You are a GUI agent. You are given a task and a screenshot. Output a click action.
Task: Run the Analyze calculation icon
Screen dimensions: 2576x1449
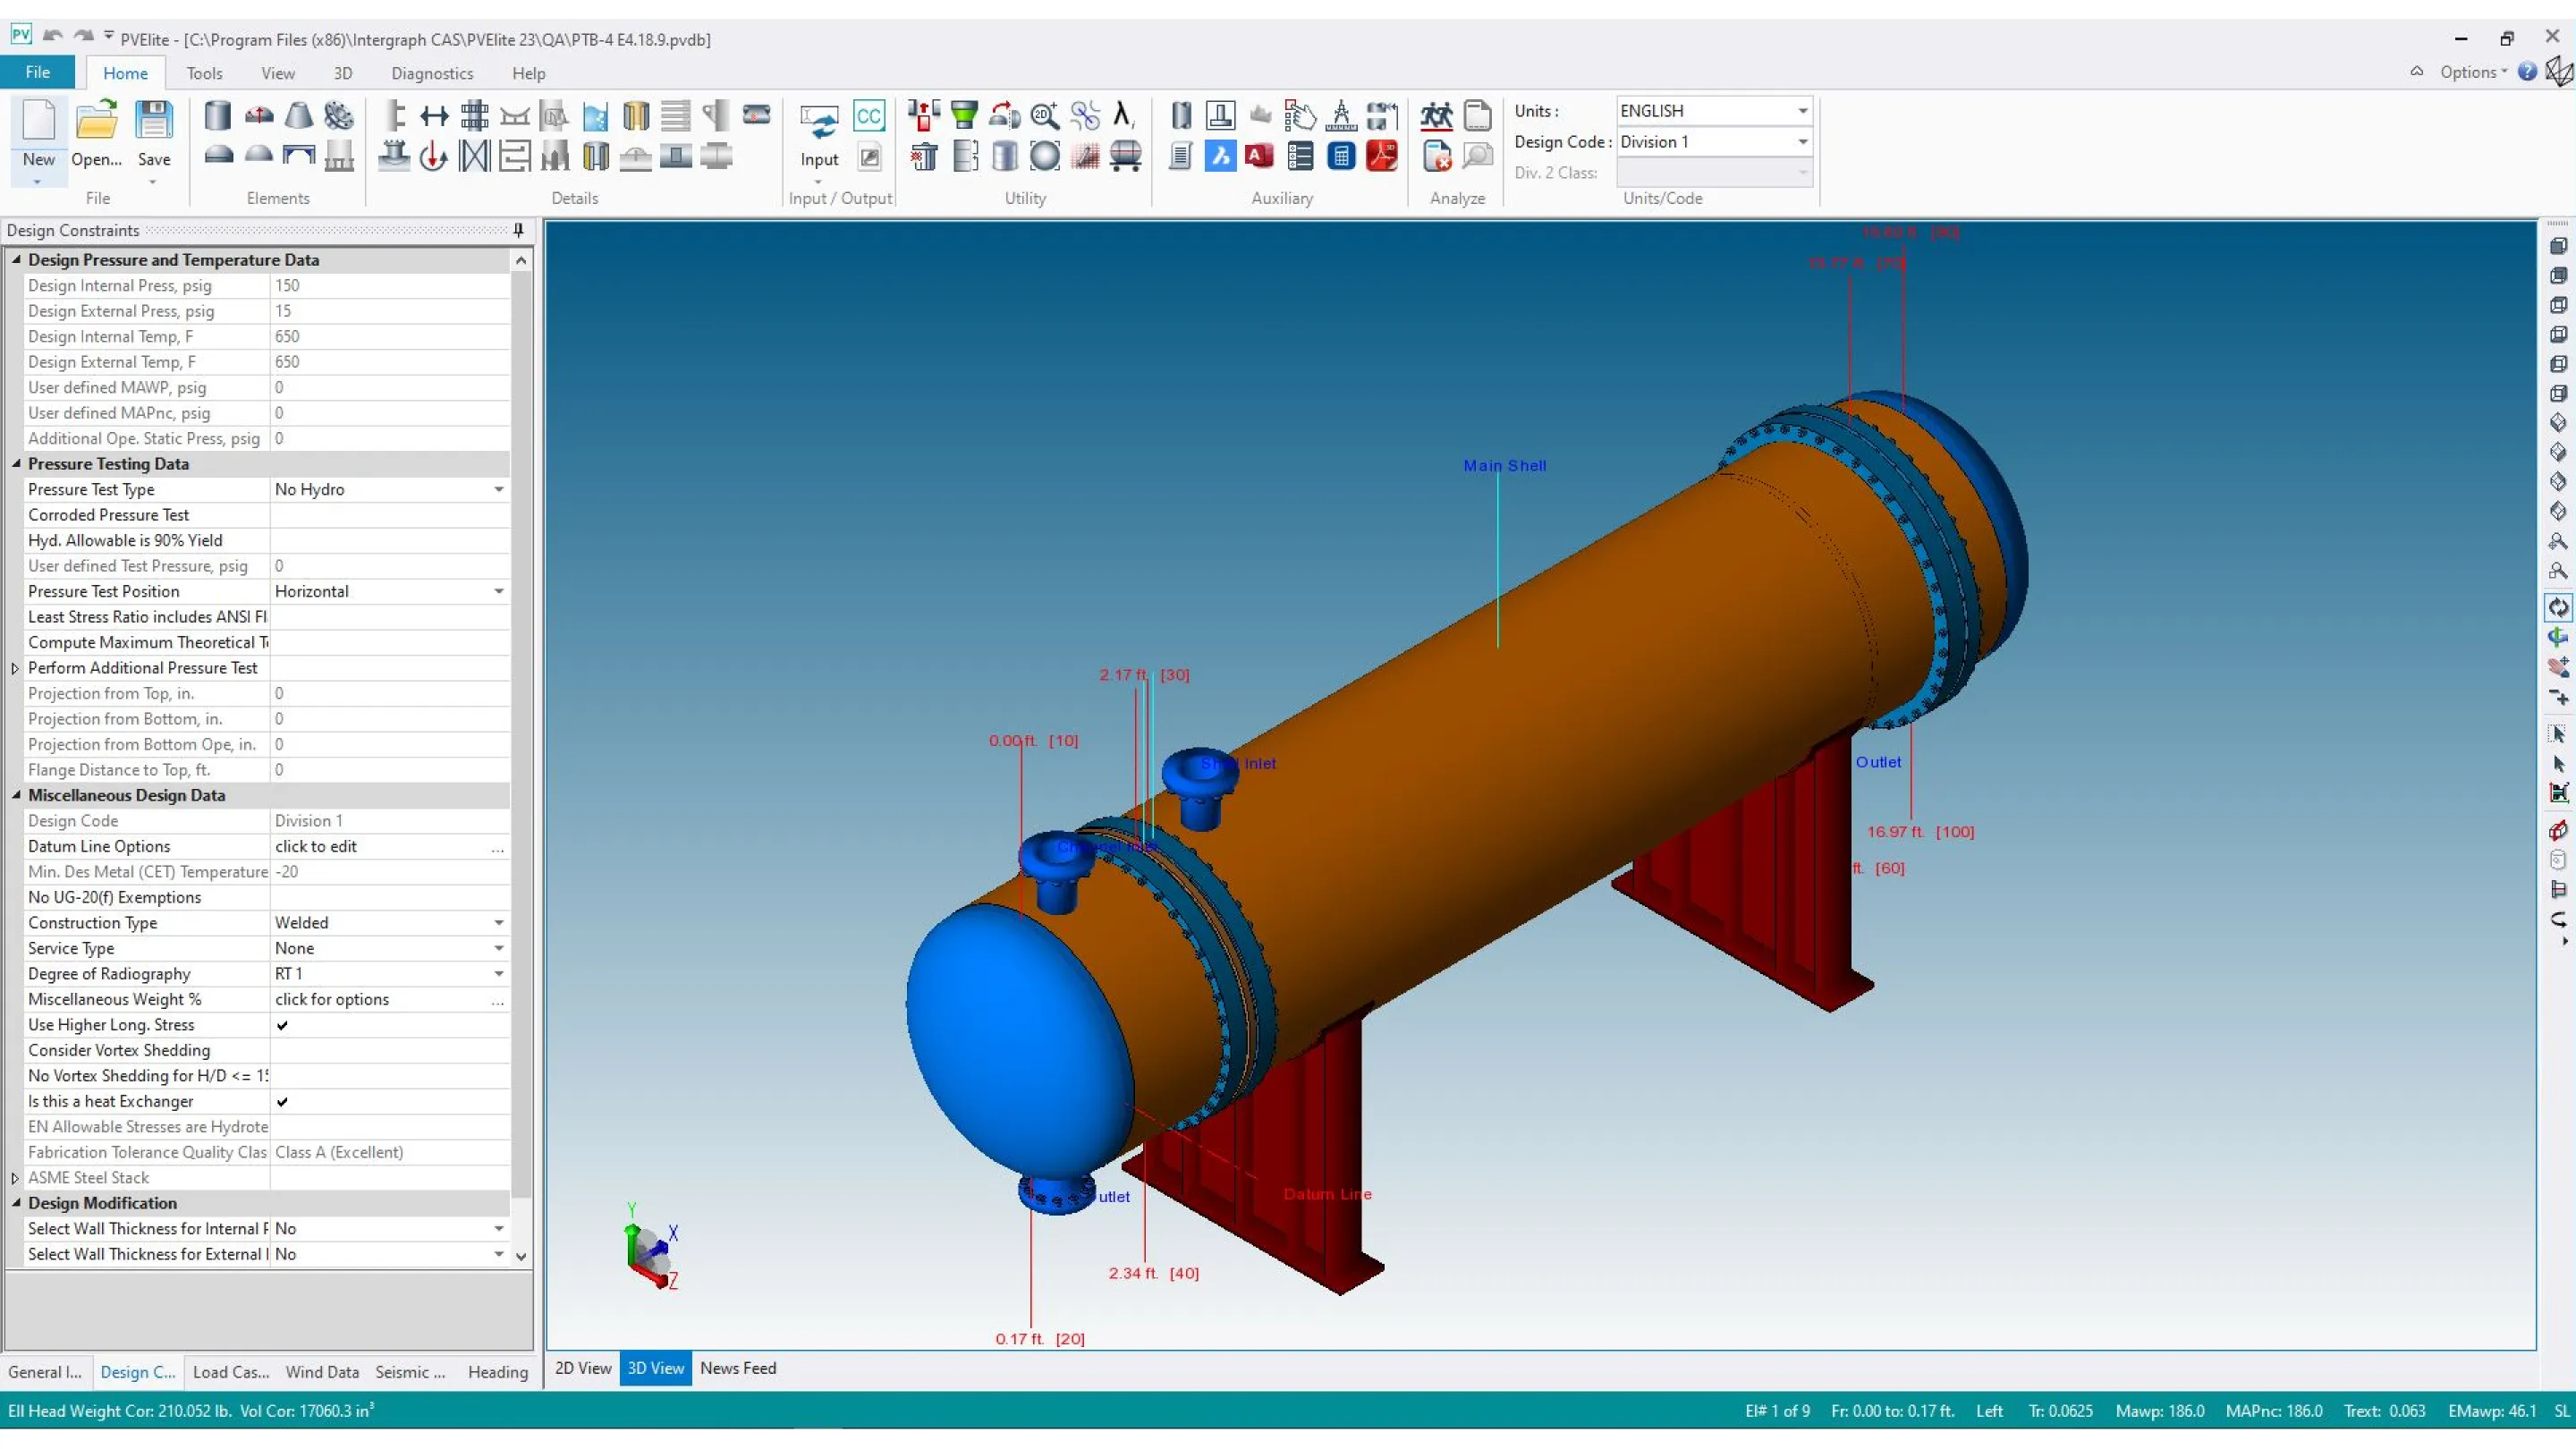tap(1436, 116)
